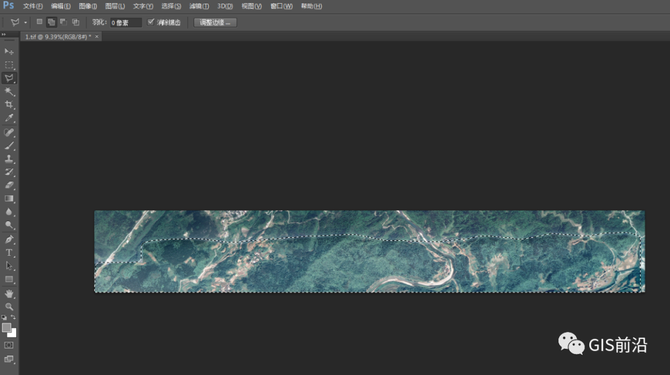Image resolution: width=670 pixels, height=375 pixels.
Task: Expand the collapsed toolbox panel arrows
Action: (x=4, y=34)
